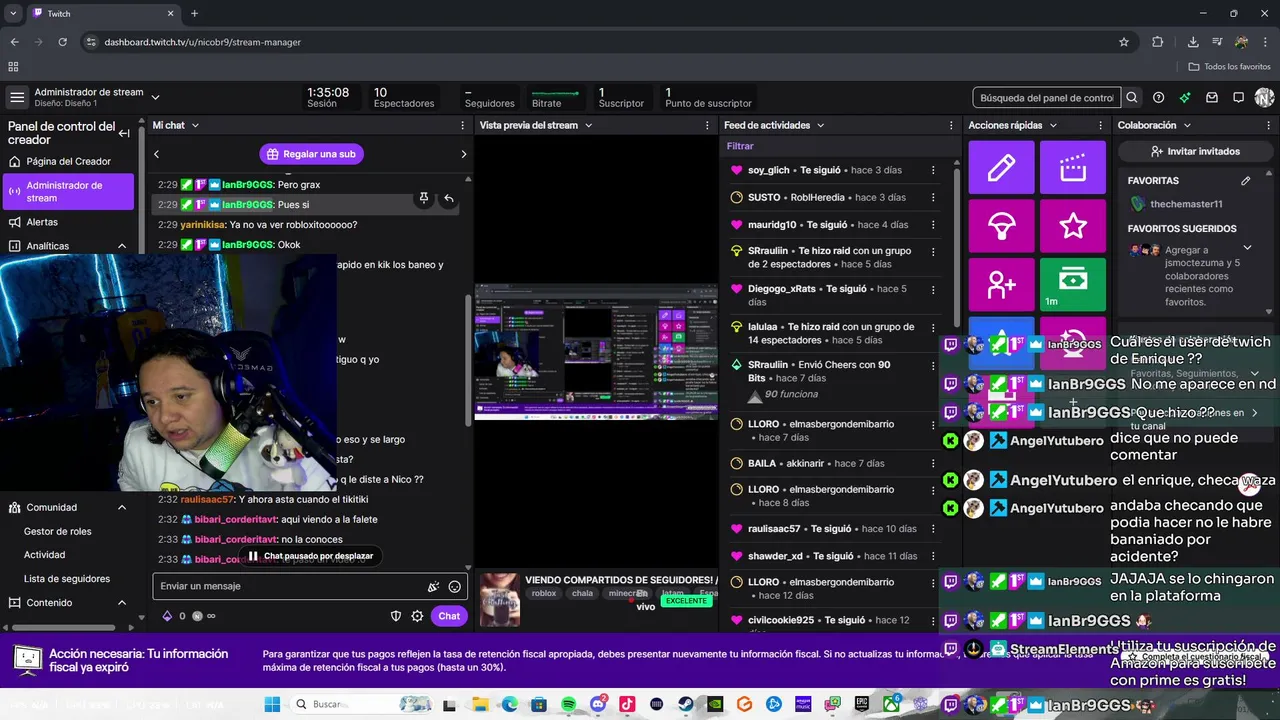This screenshot has width=1280, height=720.
Task: Open Lista de seguidores
Action: click(67, 579)
